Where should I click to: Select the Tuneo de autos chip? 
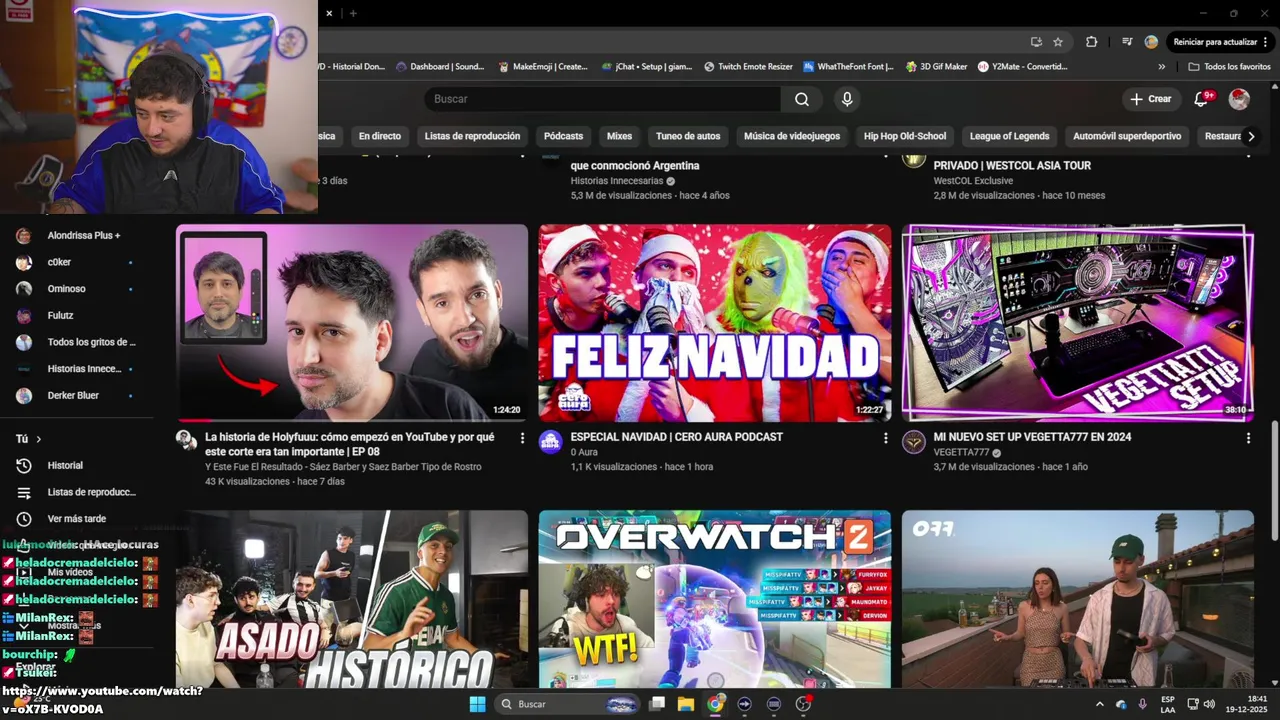point(688,136)
